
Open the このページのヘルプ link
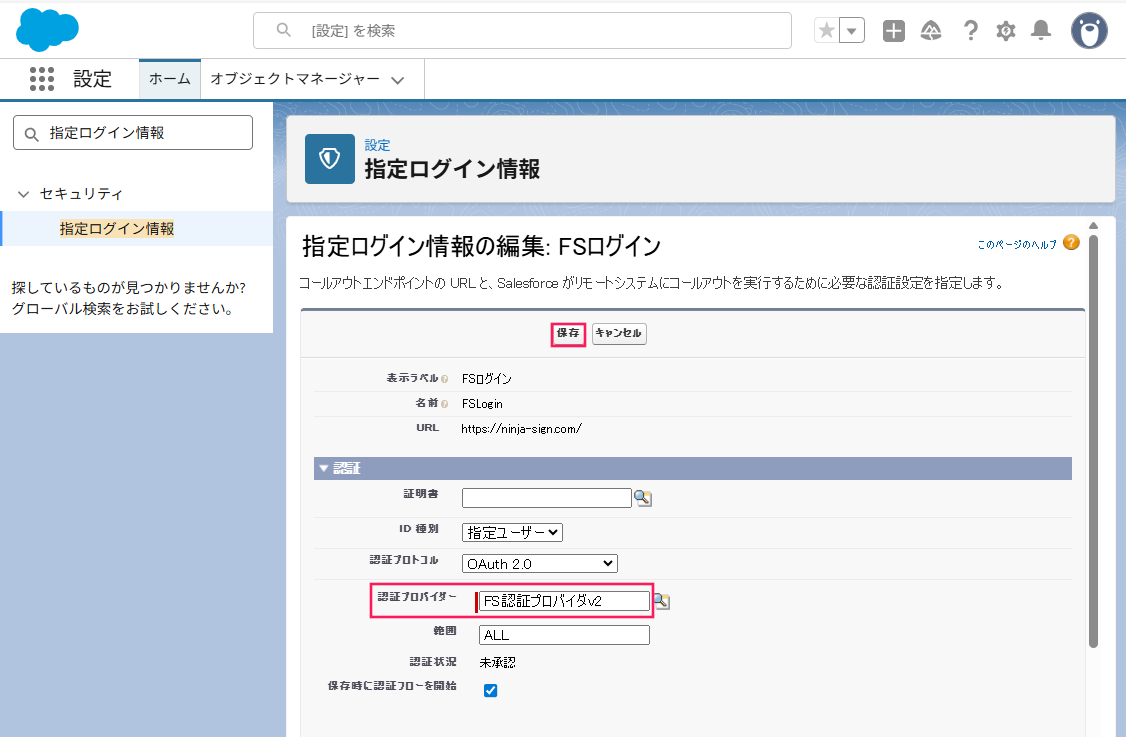point(1017,244)
